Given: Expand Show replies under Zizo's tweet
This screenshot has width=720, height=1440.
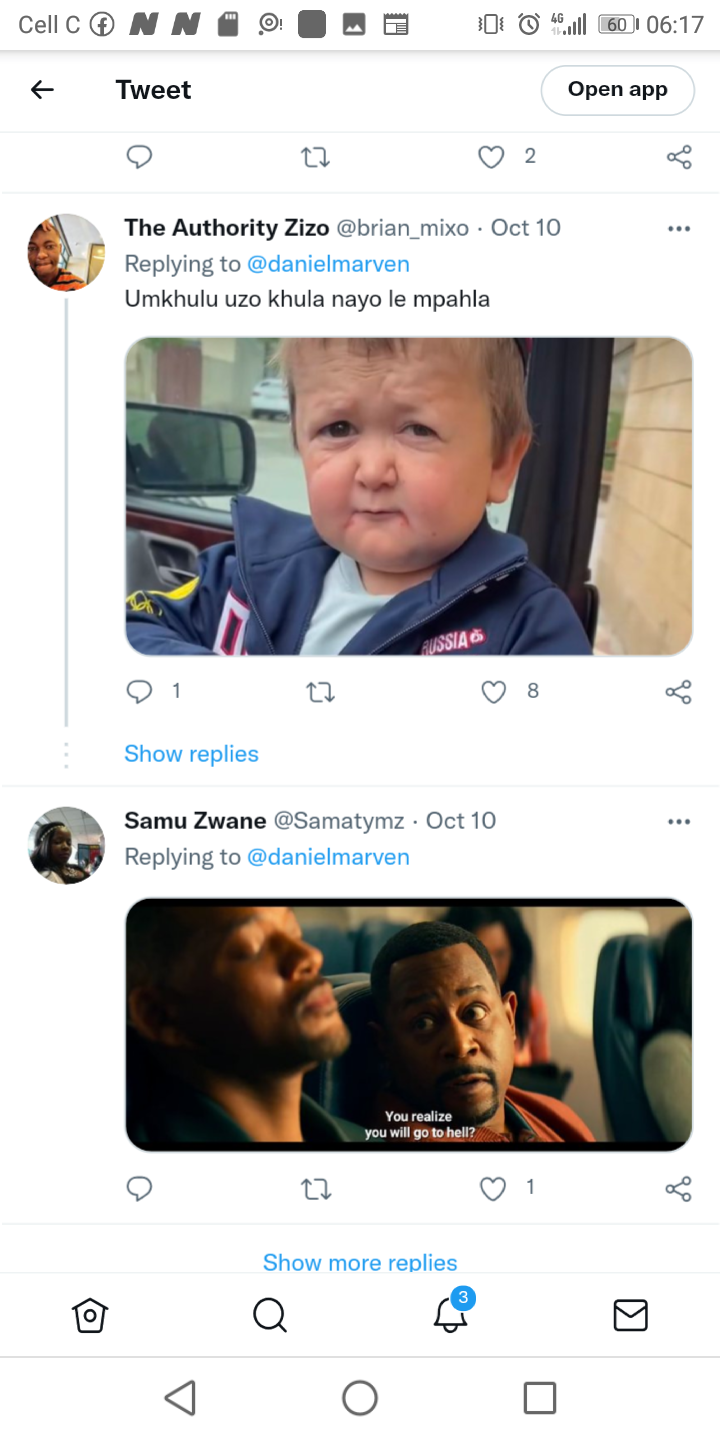Looking at the screenshot, I should tap(191, 754).
